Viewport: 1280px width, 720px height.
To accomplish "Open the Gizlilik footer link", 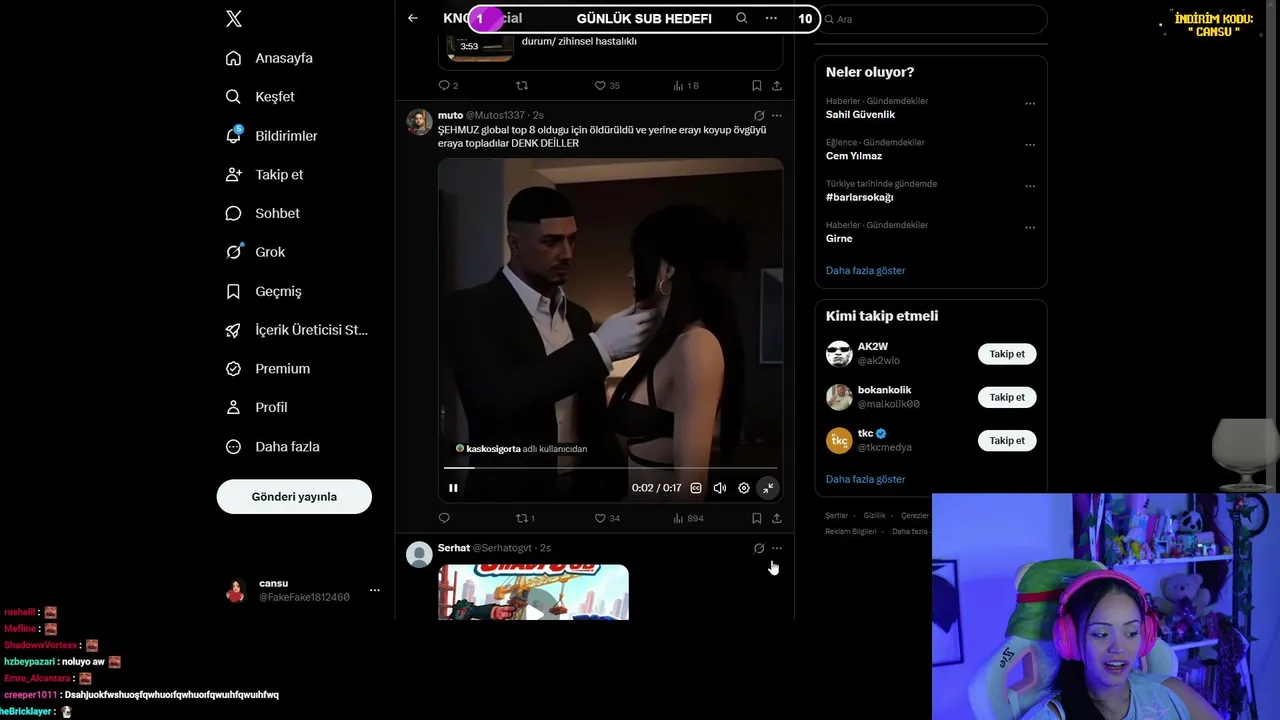I will point(874,516).
